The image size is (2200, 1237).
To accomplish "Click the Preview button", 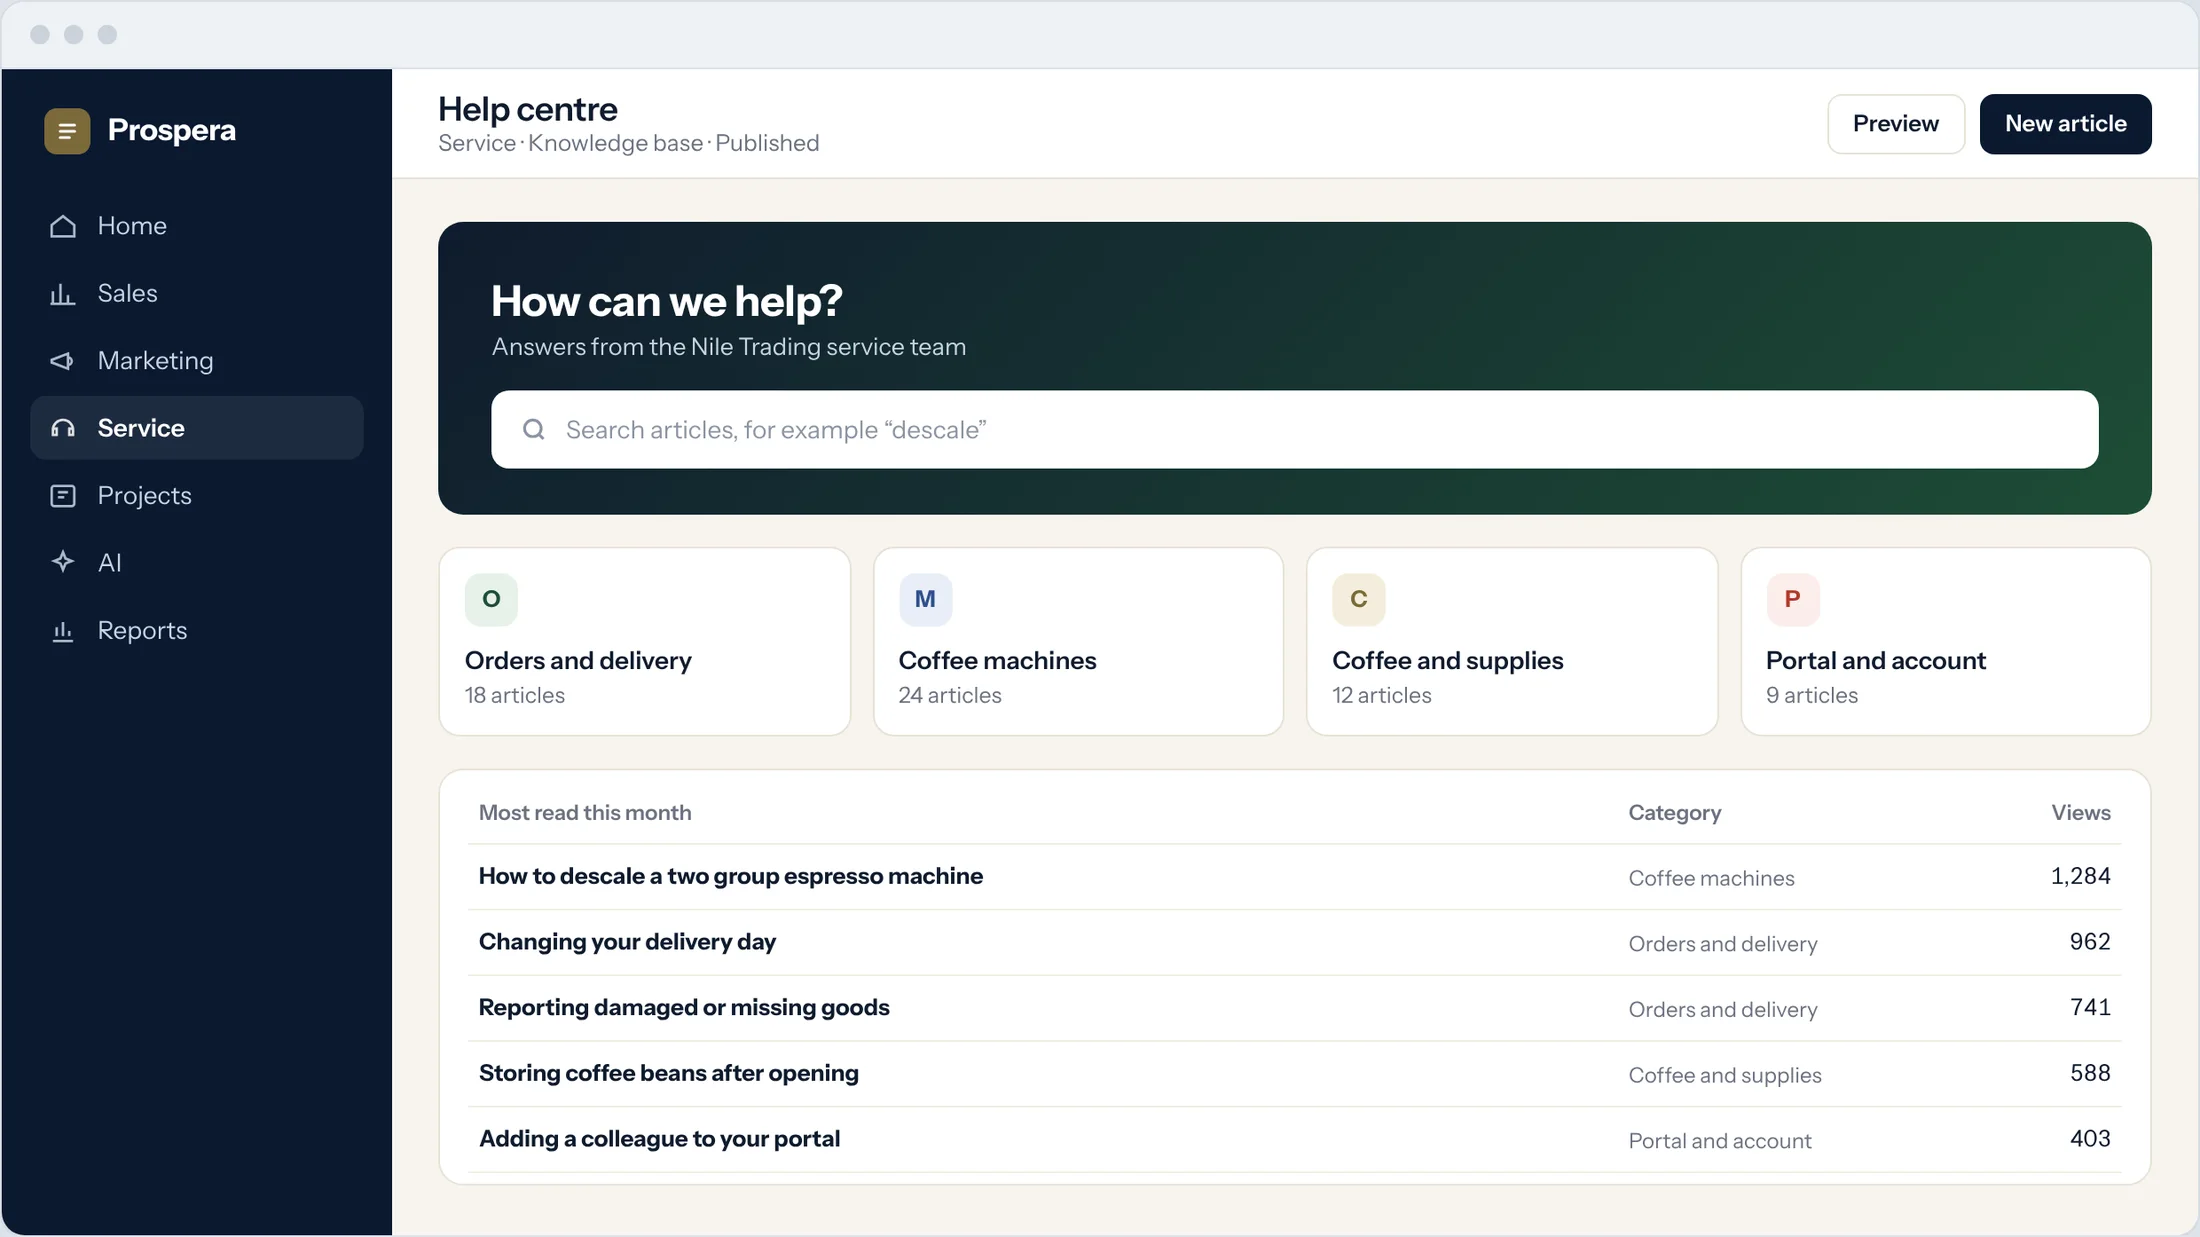I will [x=1896, y=124].
